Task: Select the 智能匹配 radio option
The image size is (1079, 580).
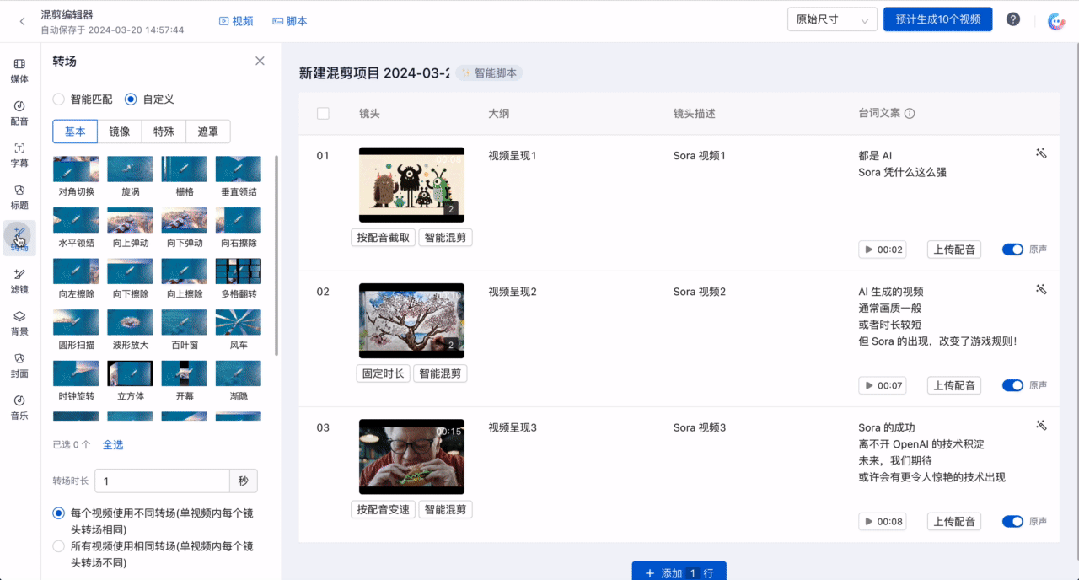Action: coord(58,100)
